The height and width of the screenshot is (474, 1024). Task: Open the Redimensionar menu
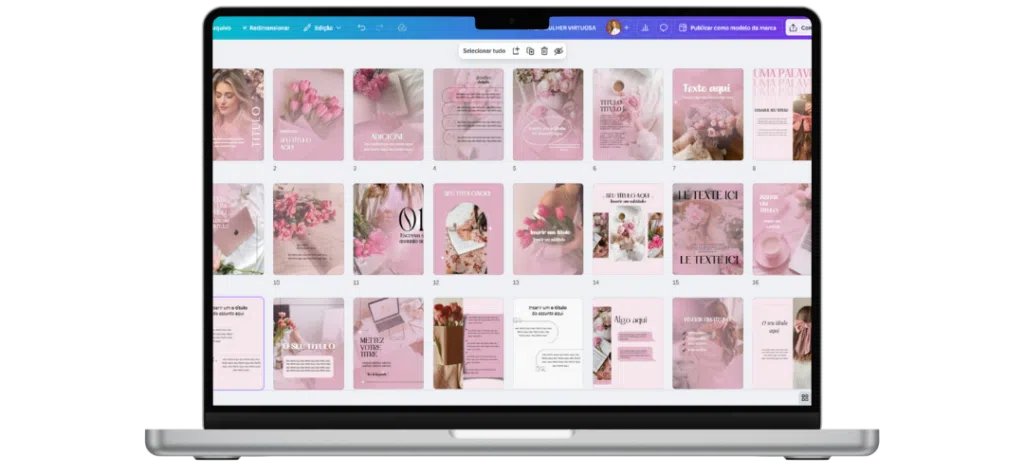pyautogui.click(x=266, y=28)
